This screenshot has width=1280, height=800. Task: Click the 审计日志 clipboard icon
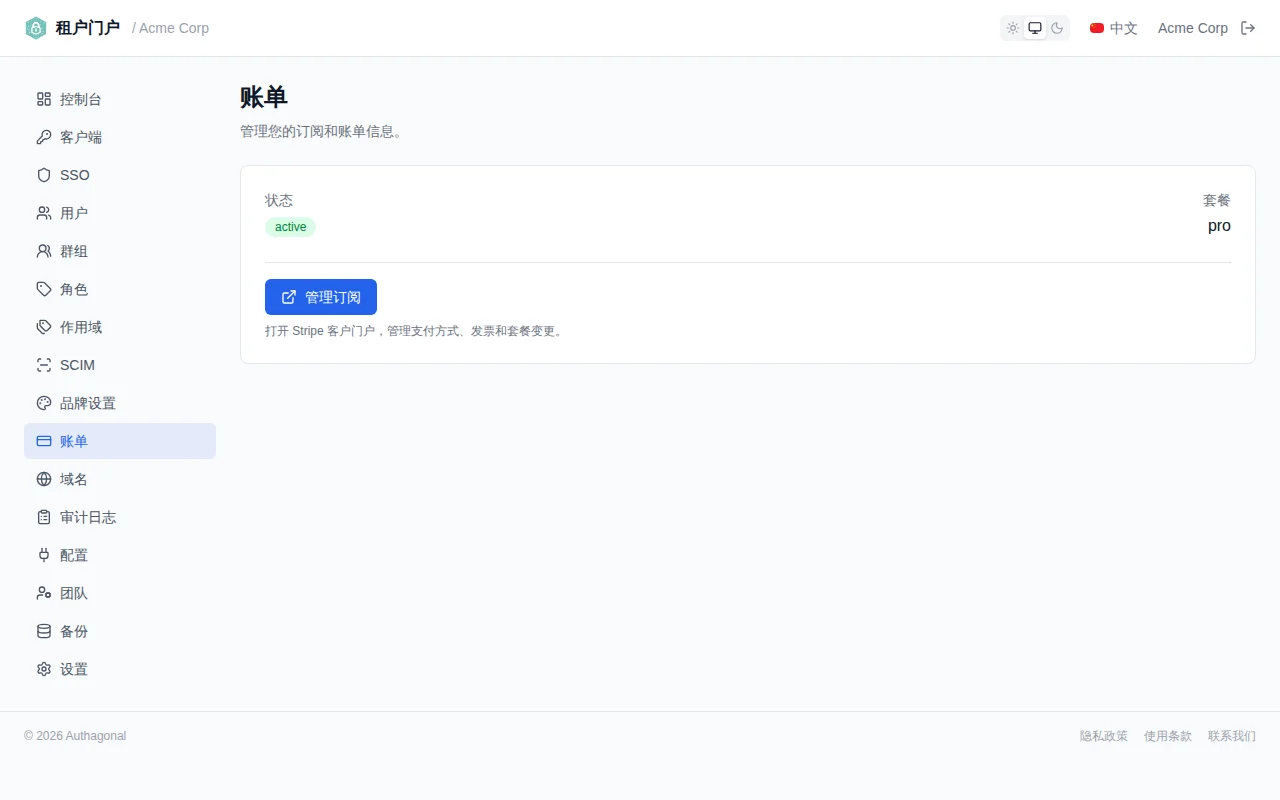[44, 517]
